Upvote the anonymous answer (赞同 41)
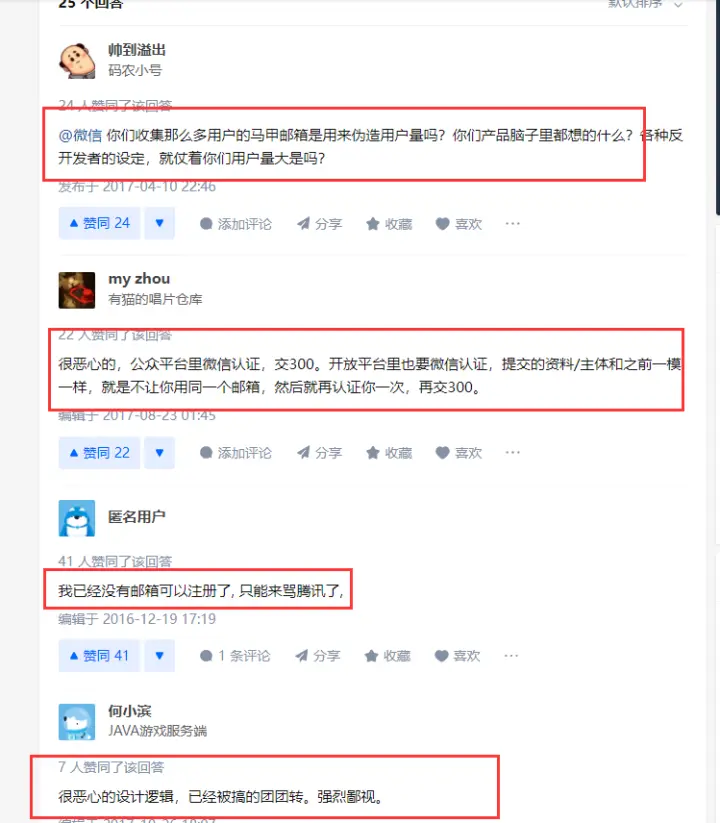 pos(99,656)
